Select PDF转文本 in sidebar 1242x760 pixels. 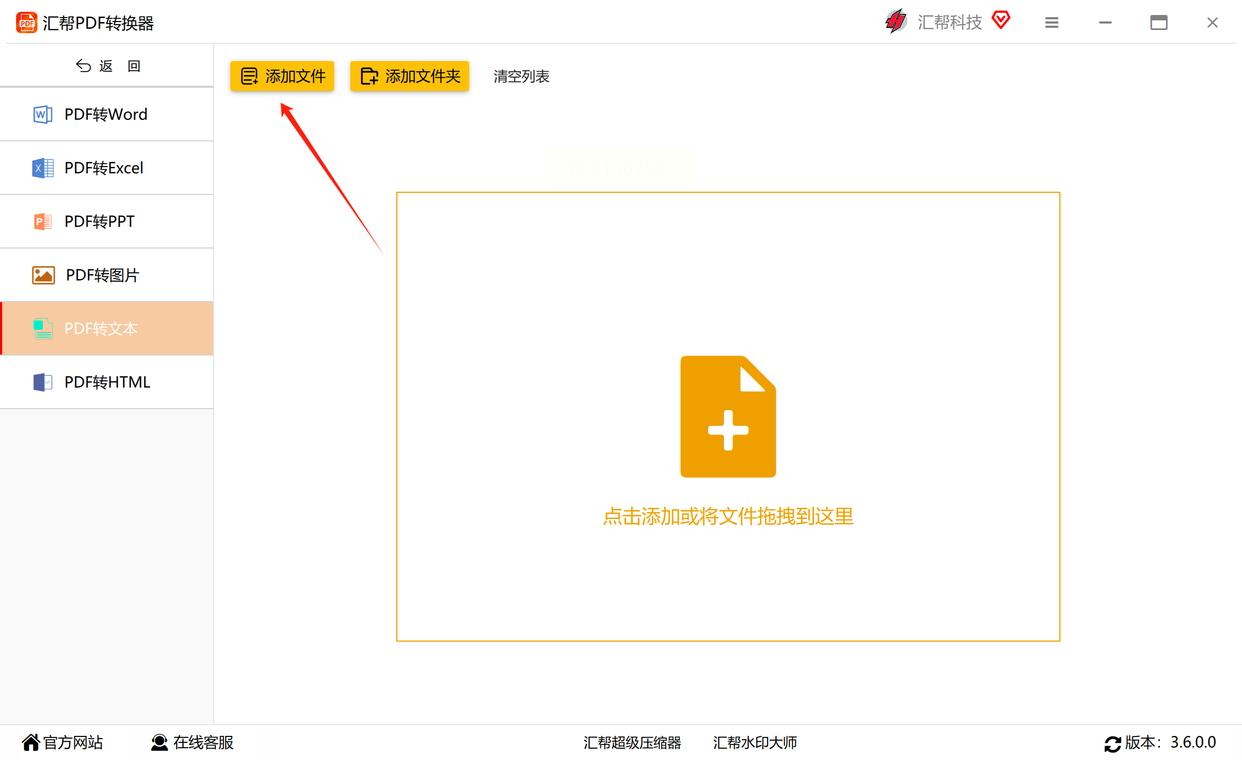(106, 328)
